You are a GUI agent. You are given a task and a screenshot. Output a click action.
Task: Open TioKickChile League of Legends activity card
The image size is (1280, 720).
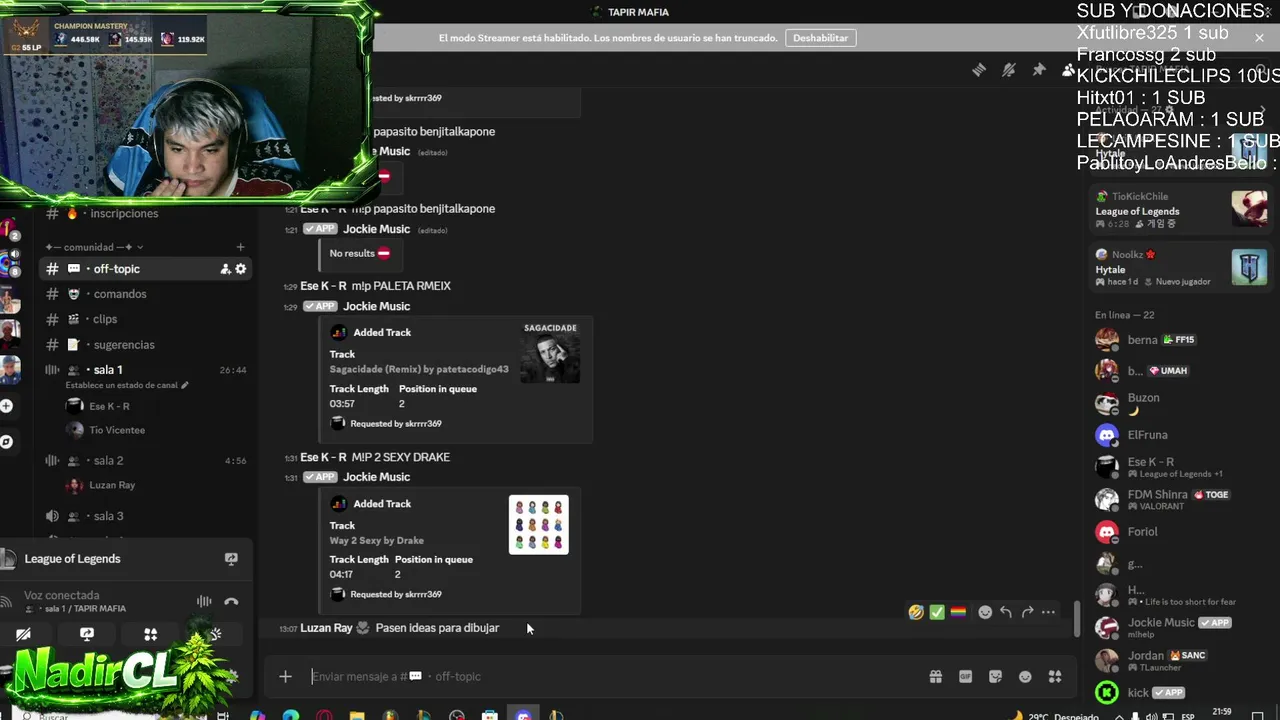coord(1181,210)
